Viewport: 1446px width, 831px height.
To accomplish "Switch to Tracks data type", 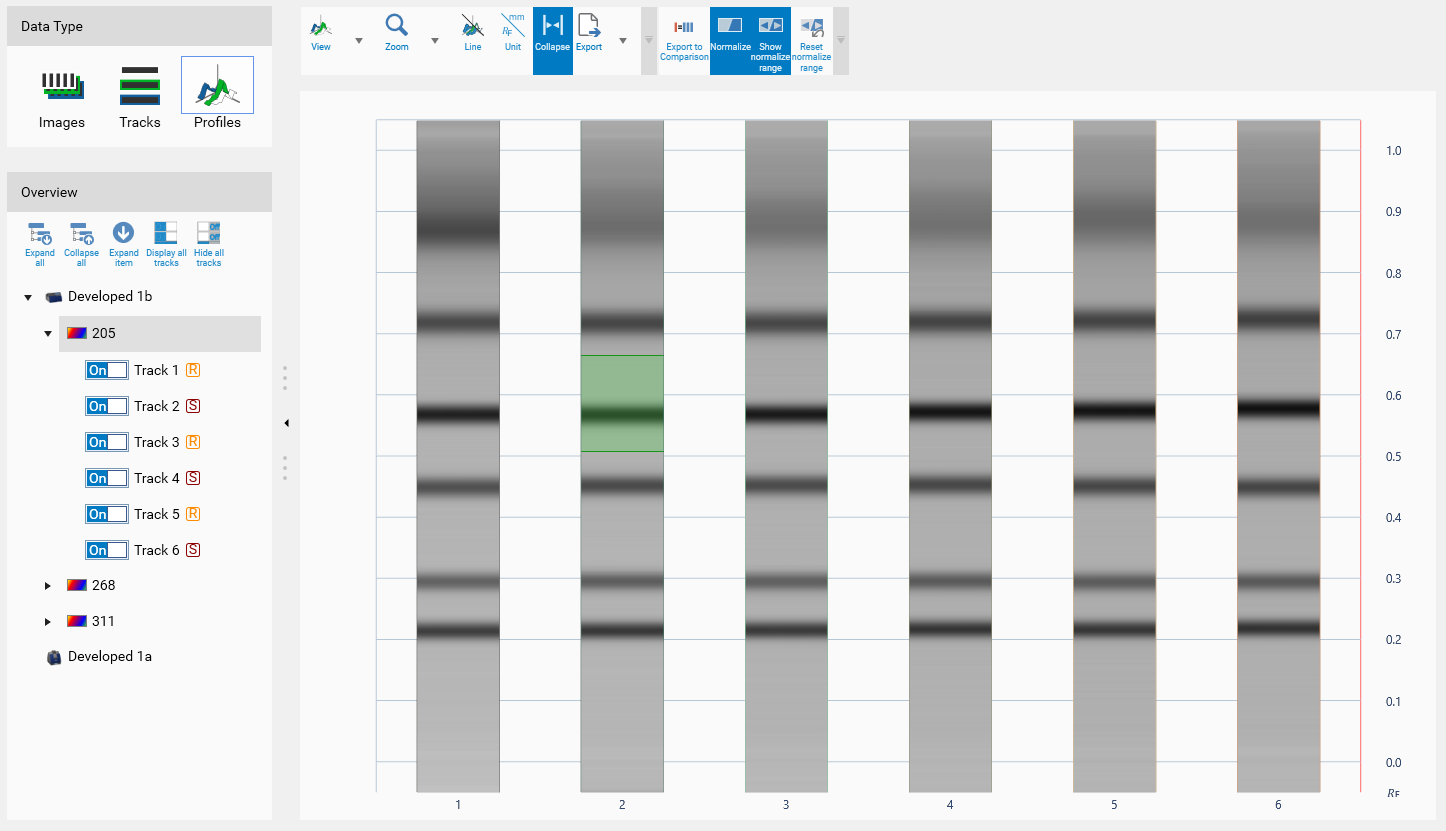I will click(x=140, y=95).
